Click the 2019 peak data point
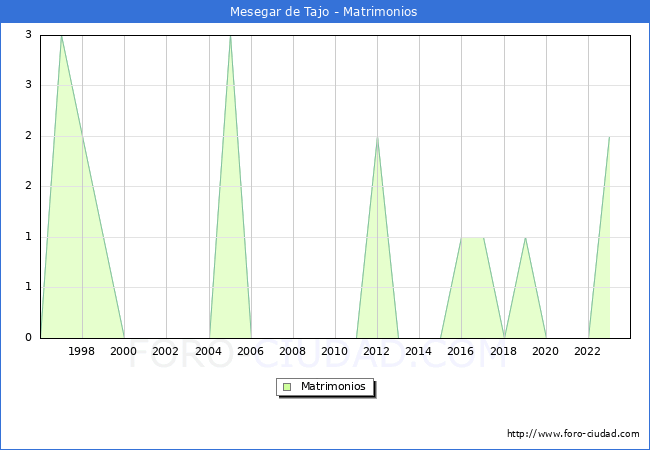The image size is (650, 450). 525,238
